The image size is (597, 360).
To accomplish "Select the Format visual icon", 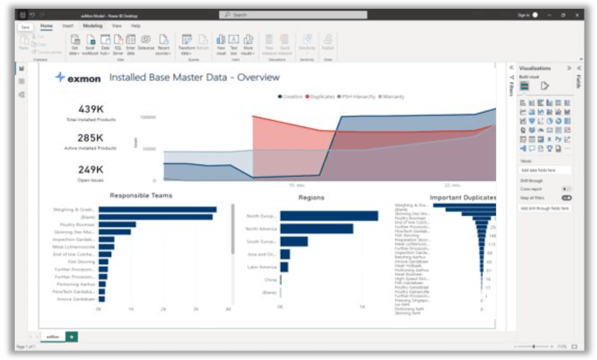I will [x=545, y=86].
